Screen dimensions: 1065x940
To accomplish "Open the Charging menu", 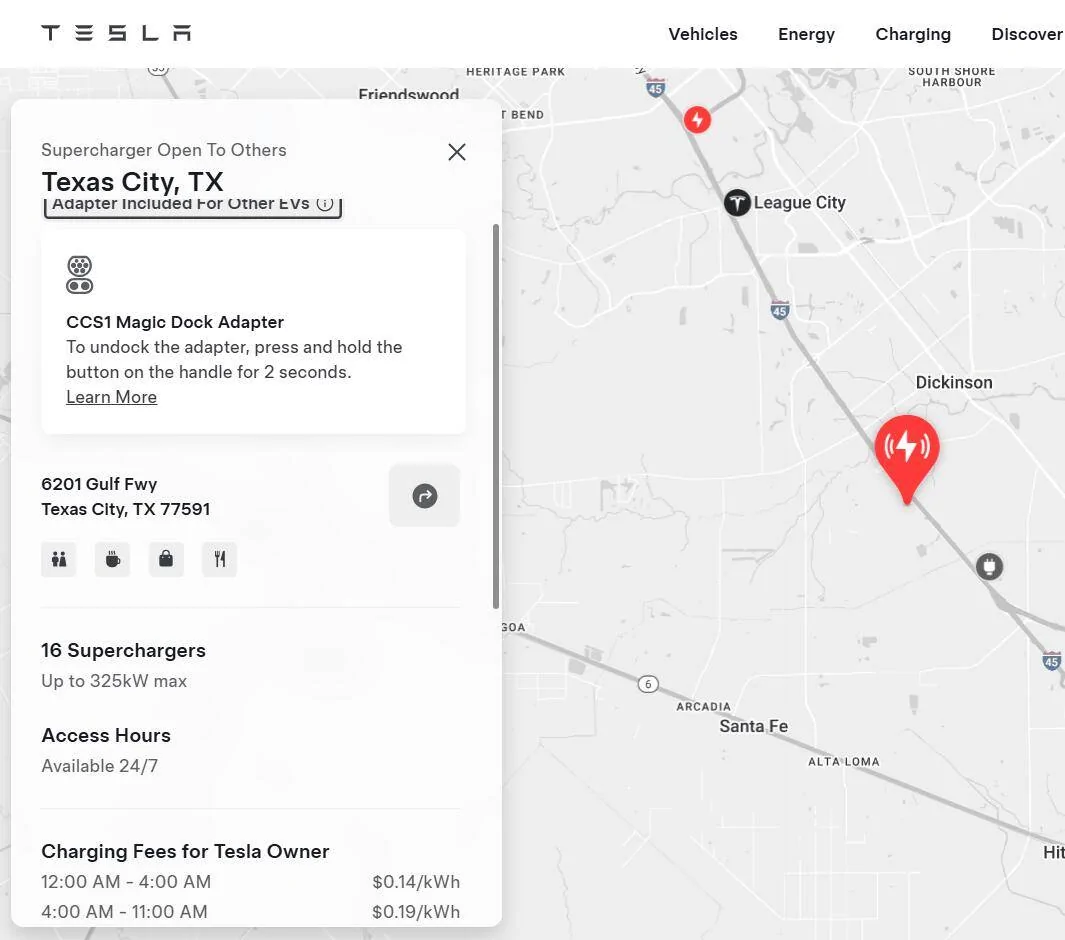I will (913, 34).
